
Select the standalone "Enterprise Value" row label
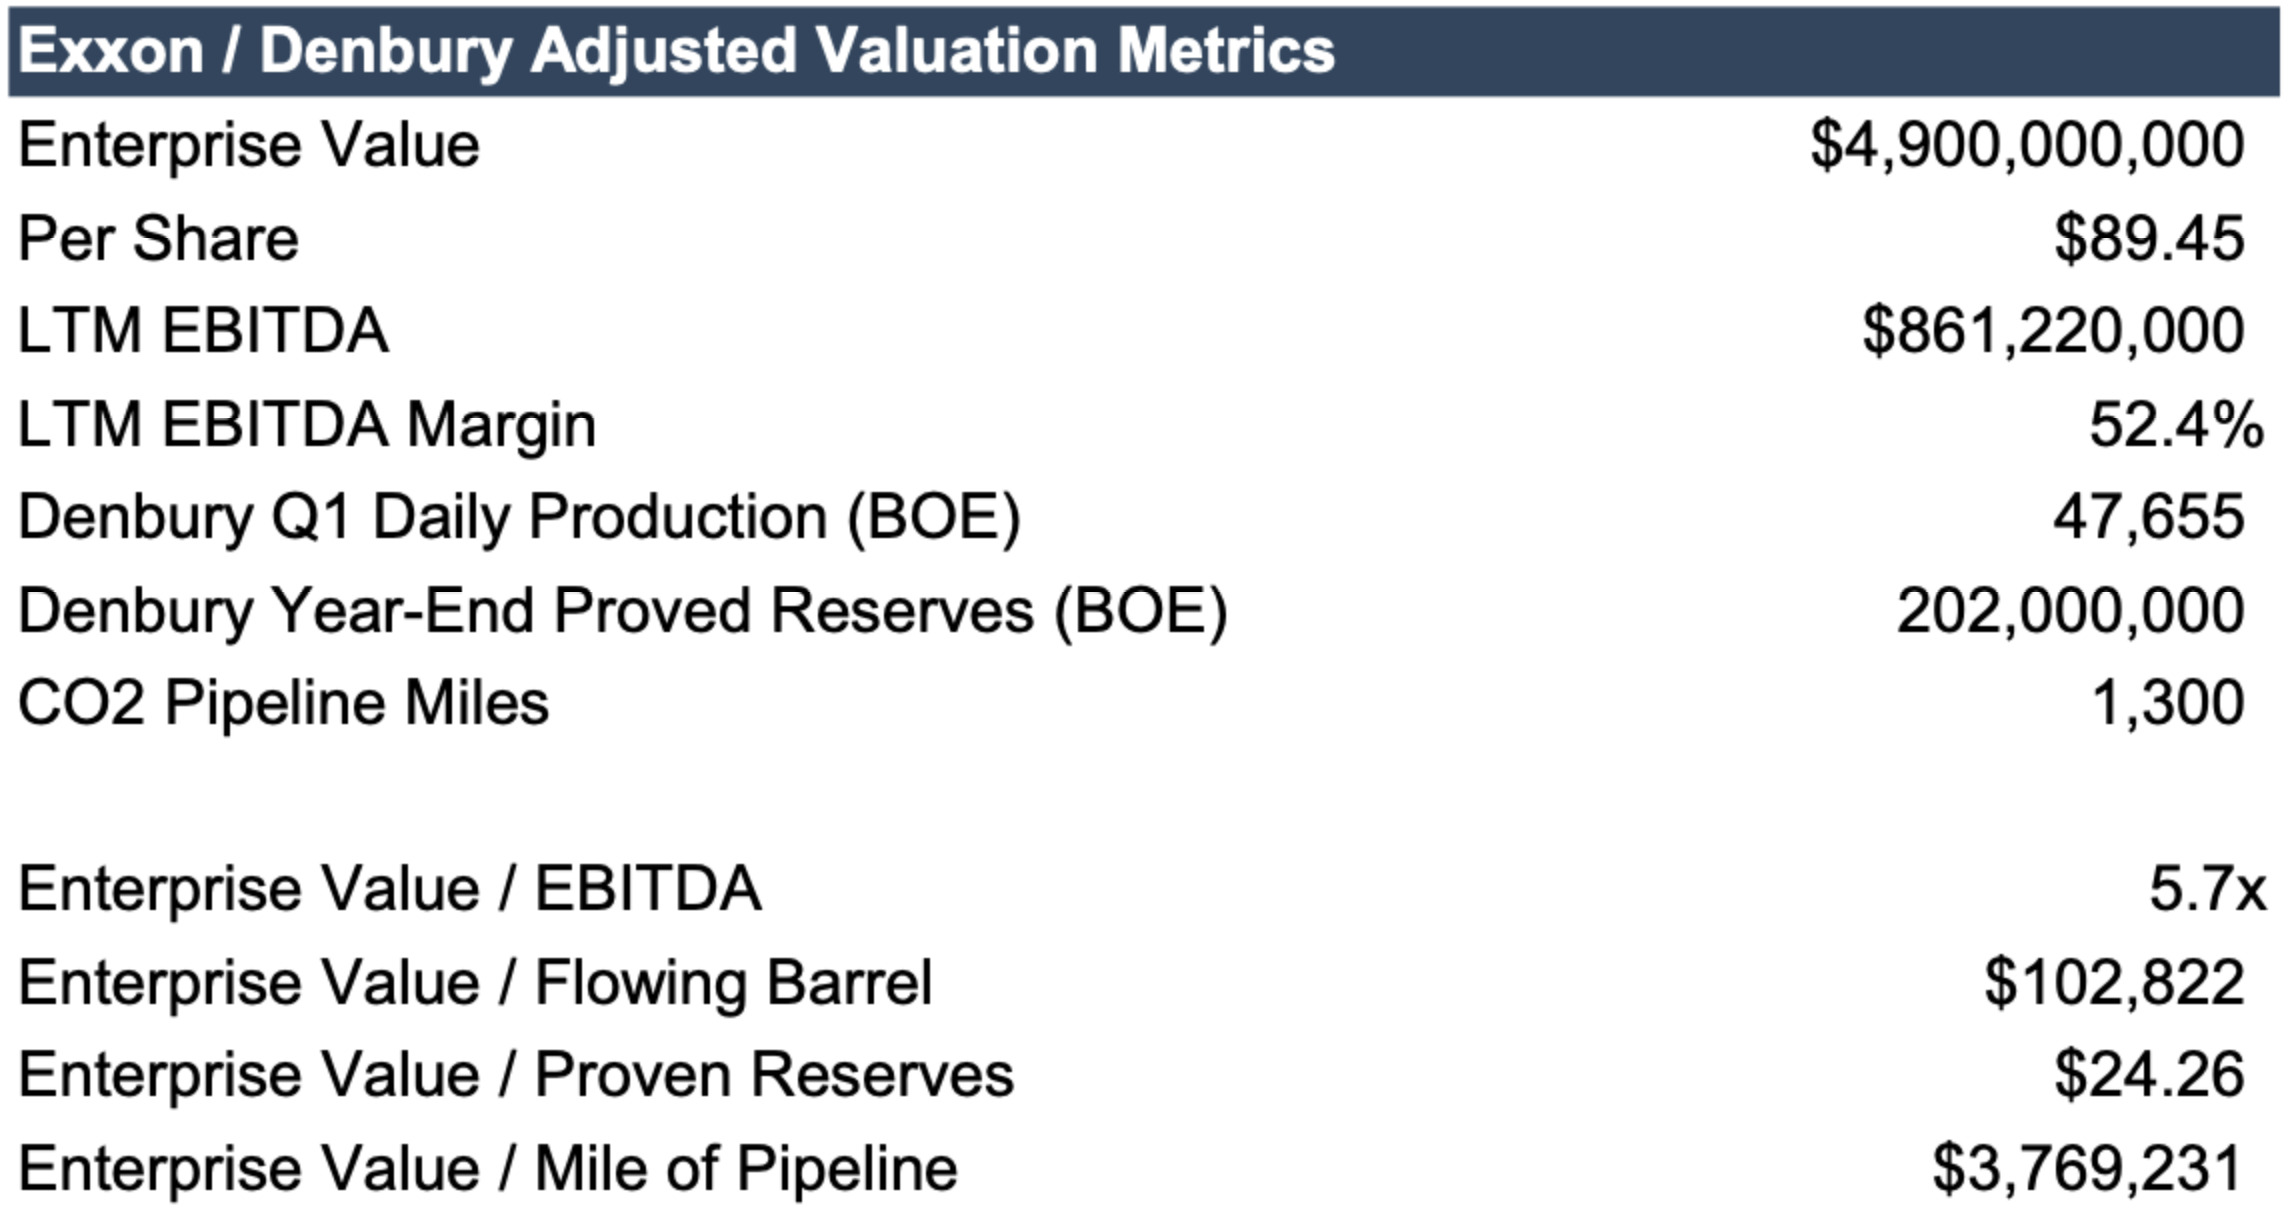point(249,145)
